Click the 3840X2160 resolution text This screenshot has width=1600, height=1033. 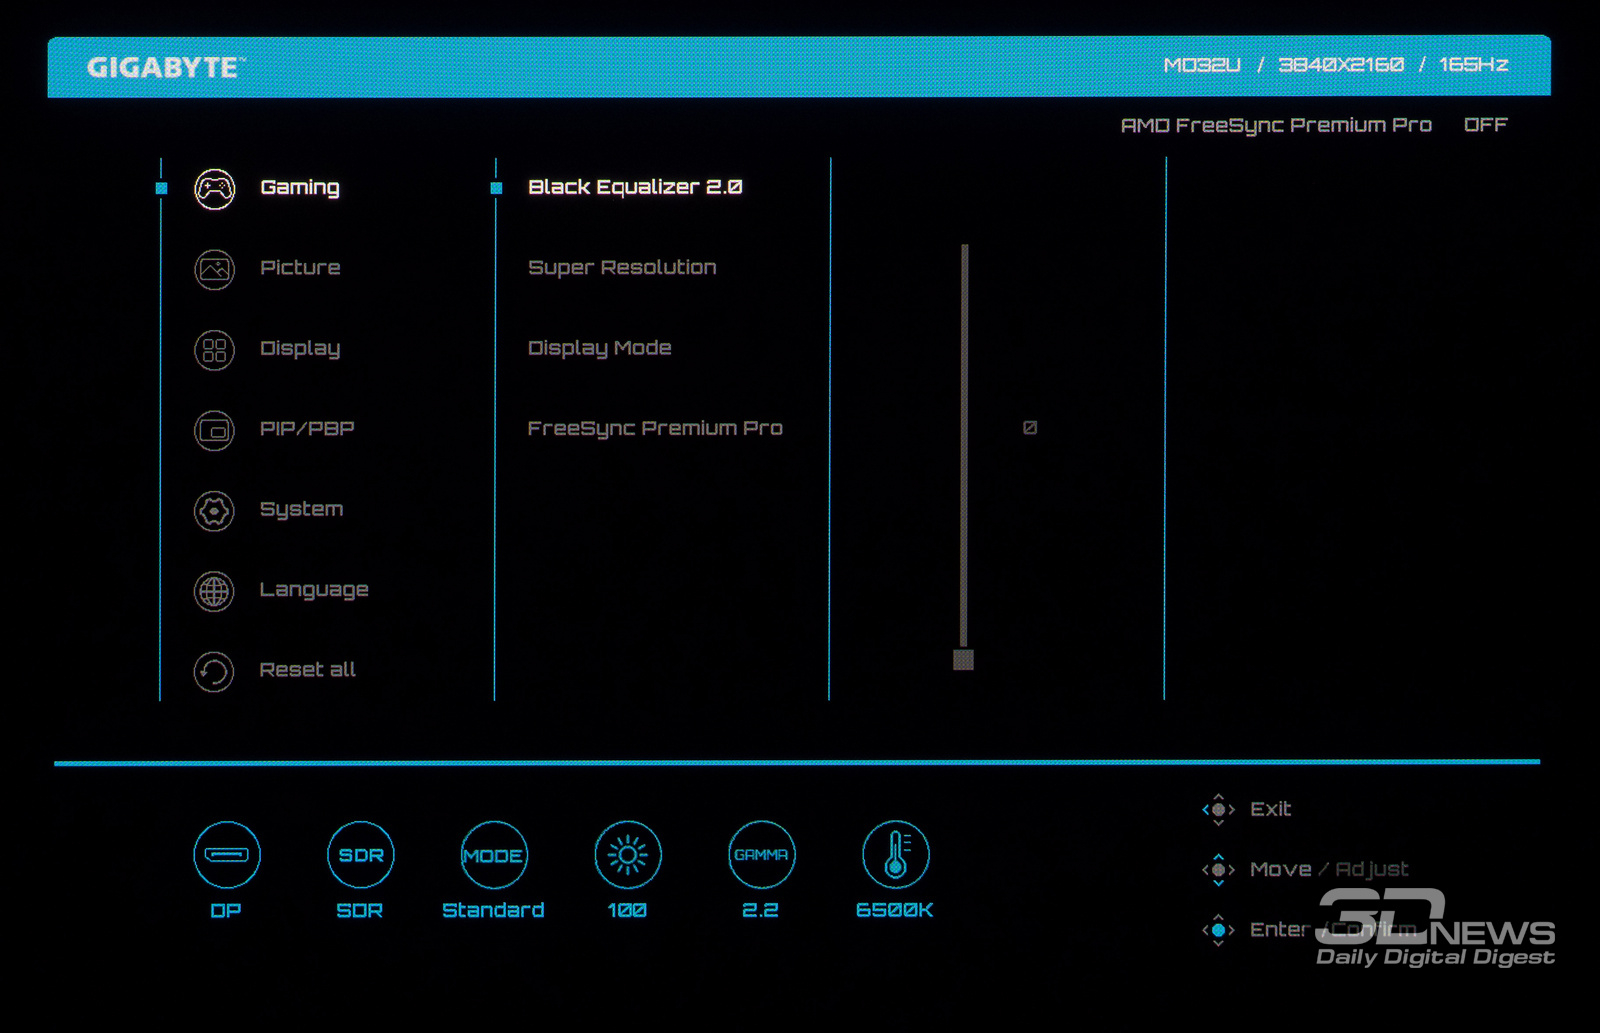point(1341,65)
